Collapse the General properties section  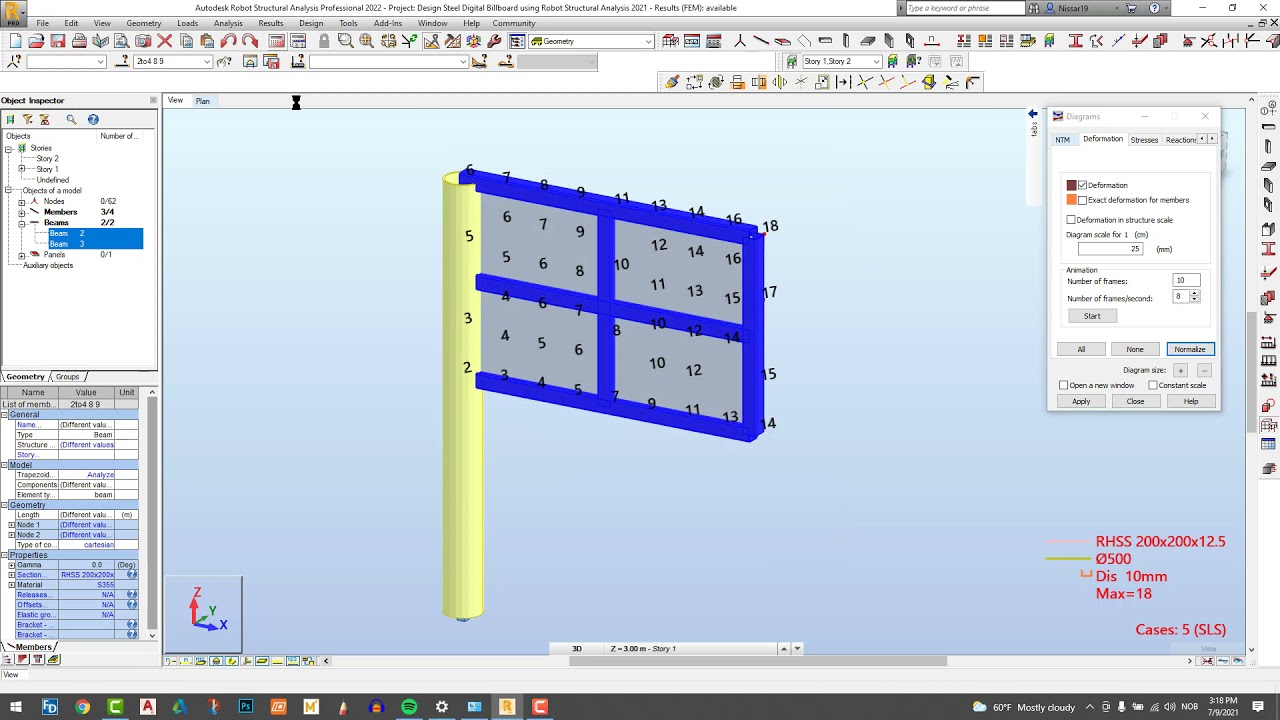4,415
